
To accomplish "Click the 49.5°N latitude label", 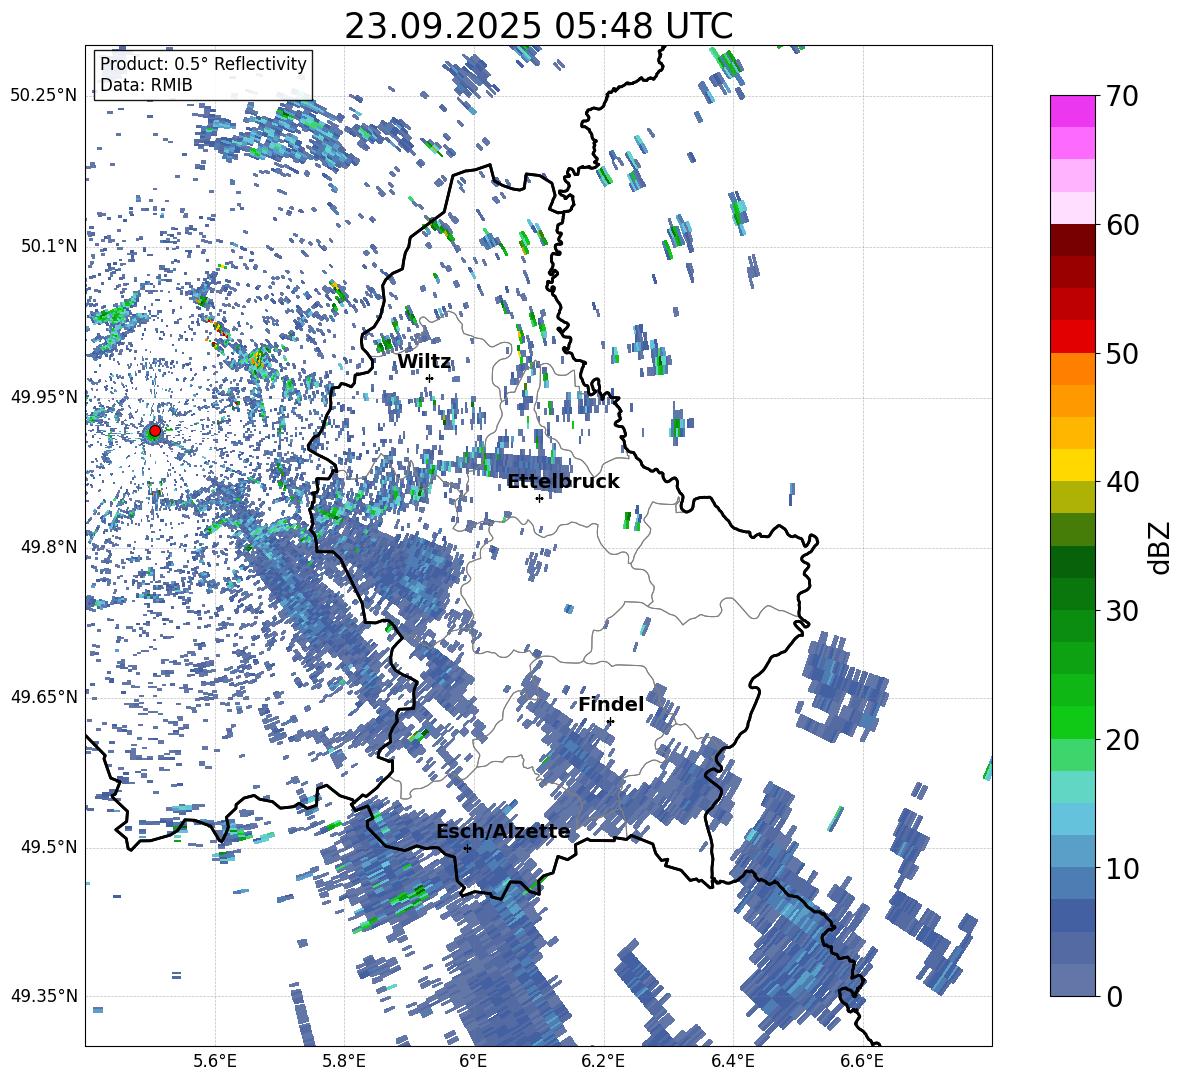I will pyautogui.click(x=48, y=846).
